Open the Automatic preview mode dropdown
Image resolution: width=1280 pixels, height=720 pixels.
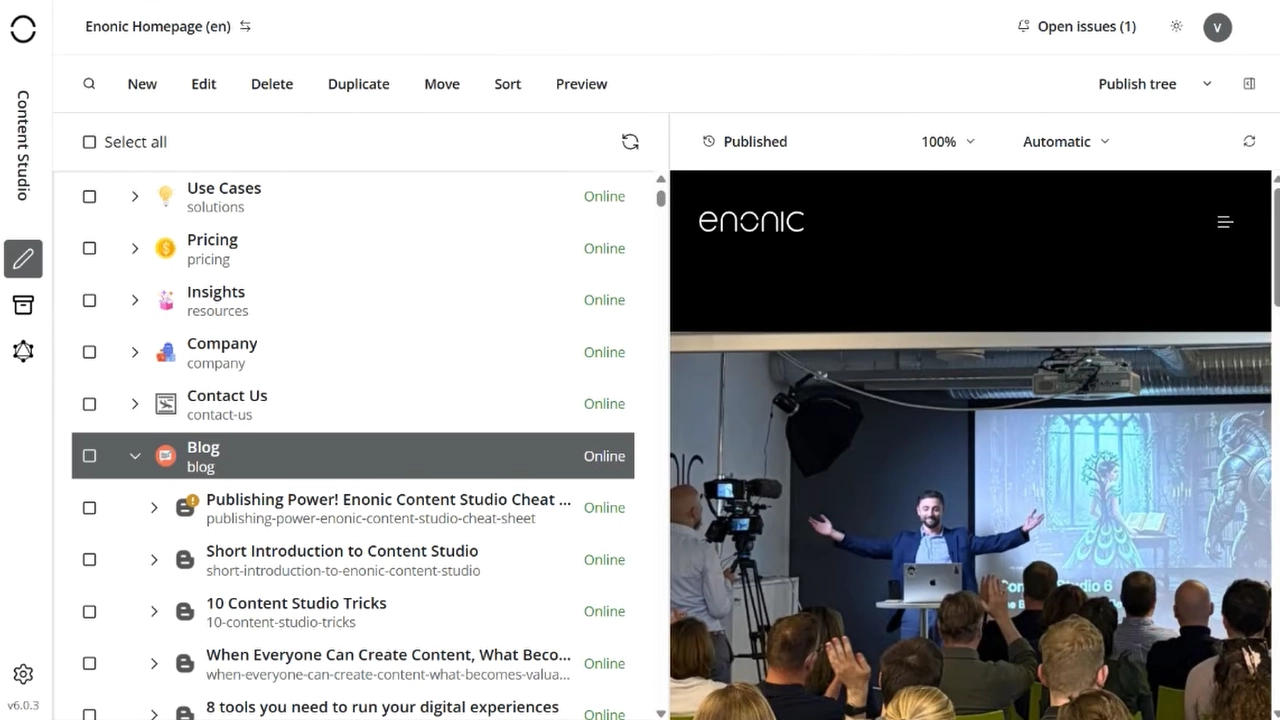1066,142
